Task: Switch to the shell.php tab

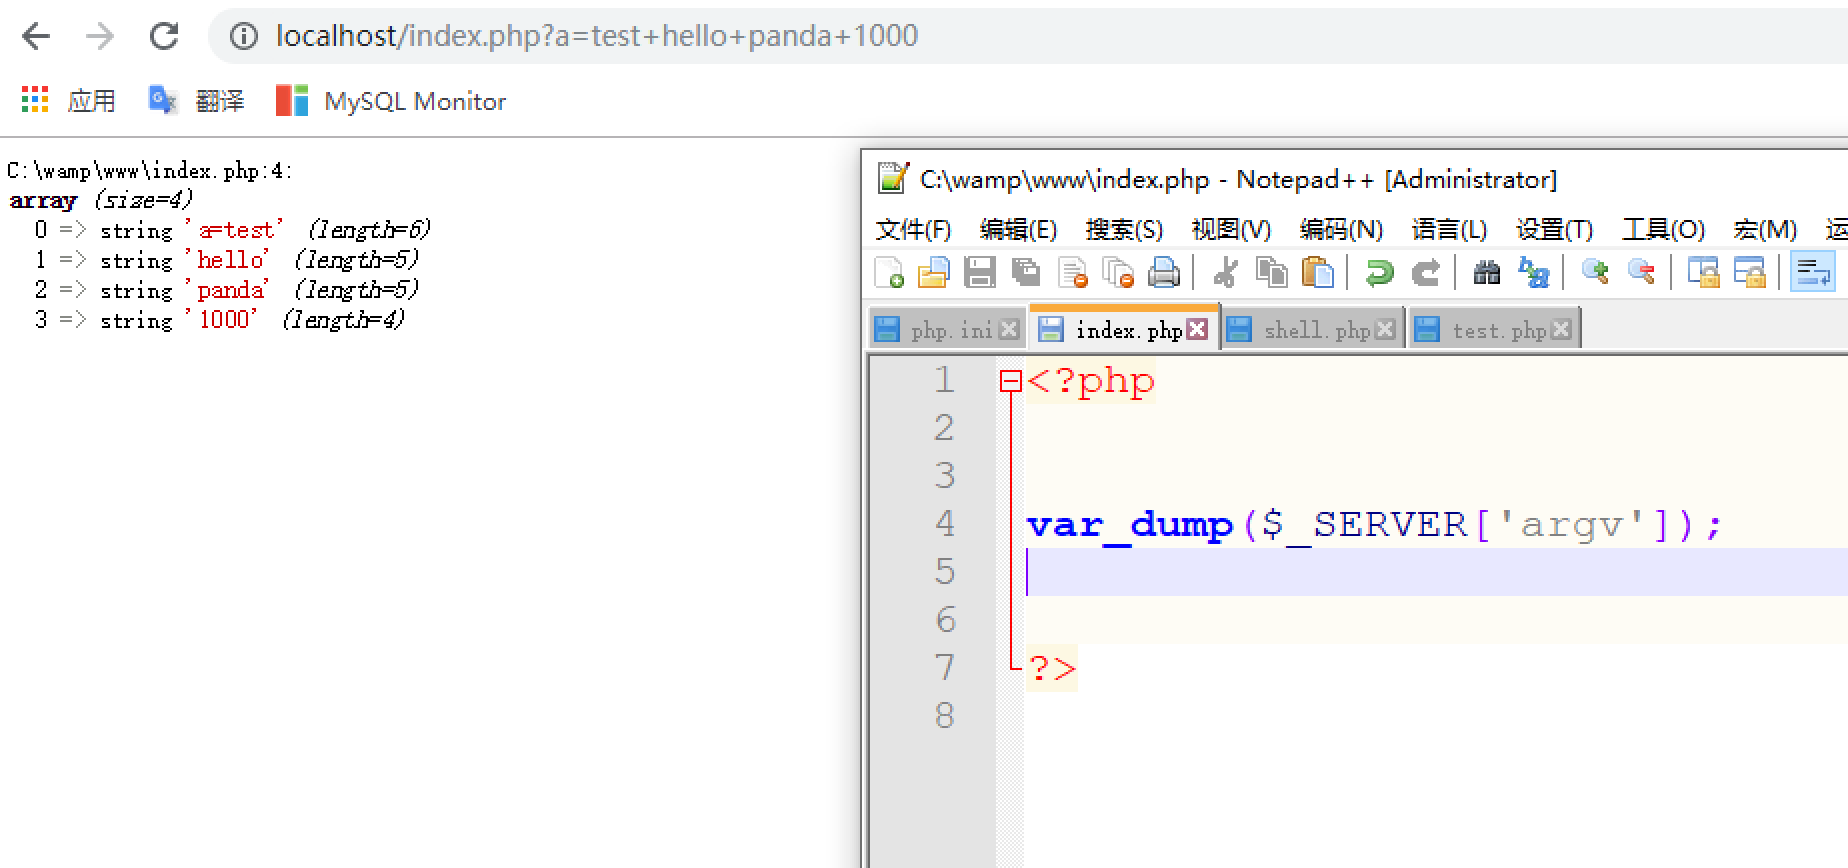Action: click(x=1315, y=330)
